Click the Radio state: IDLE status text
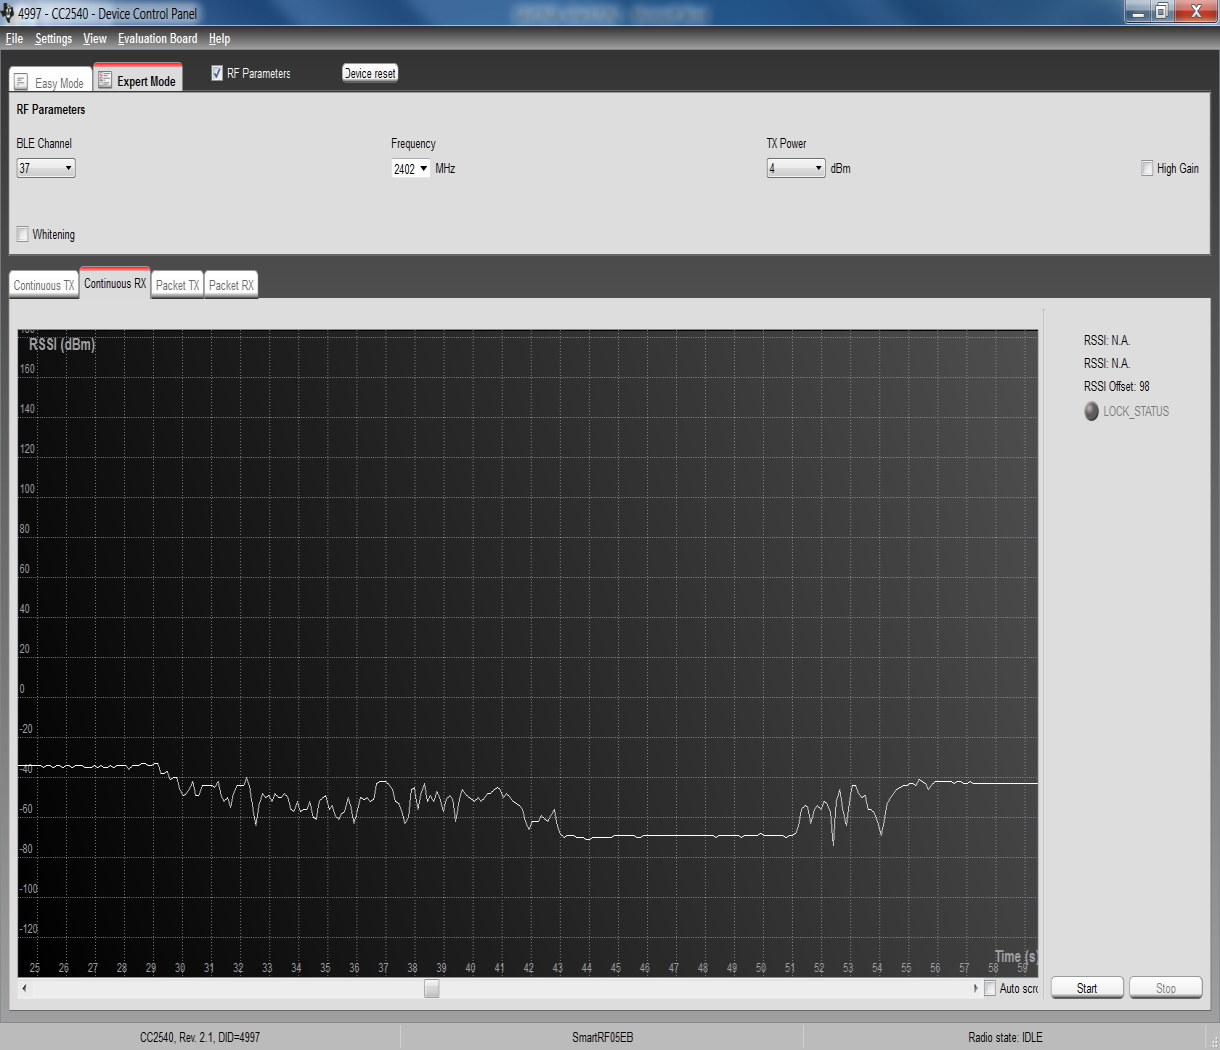 pos(1005,1037)
